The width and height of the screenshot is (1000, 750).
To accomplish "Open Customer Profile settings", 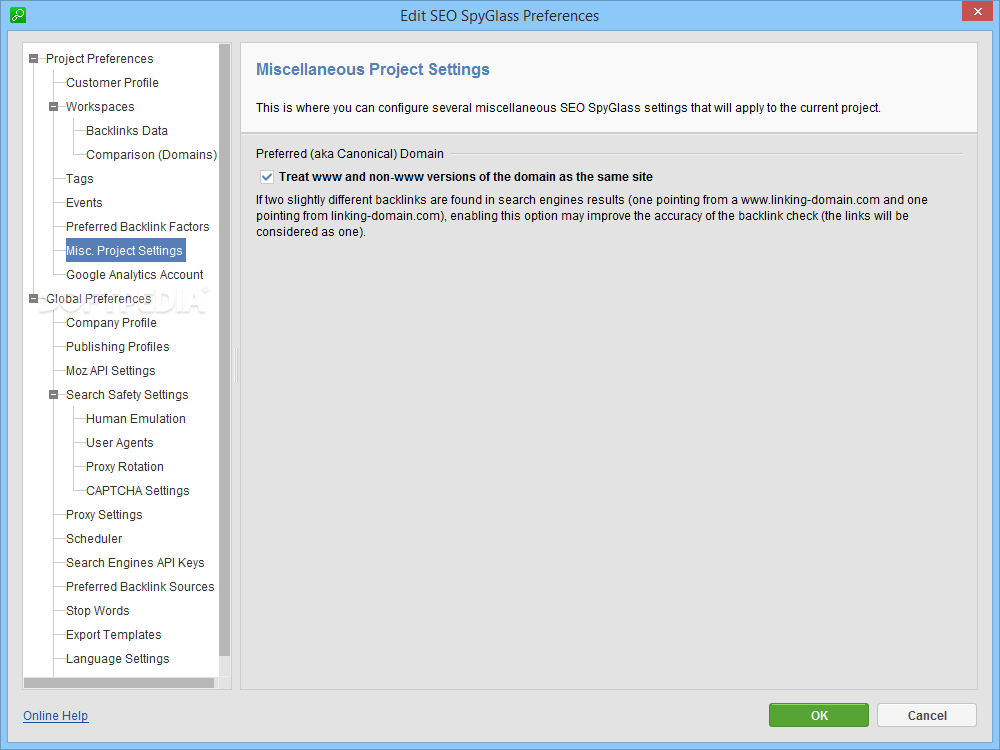I will [x=112, y=83].
